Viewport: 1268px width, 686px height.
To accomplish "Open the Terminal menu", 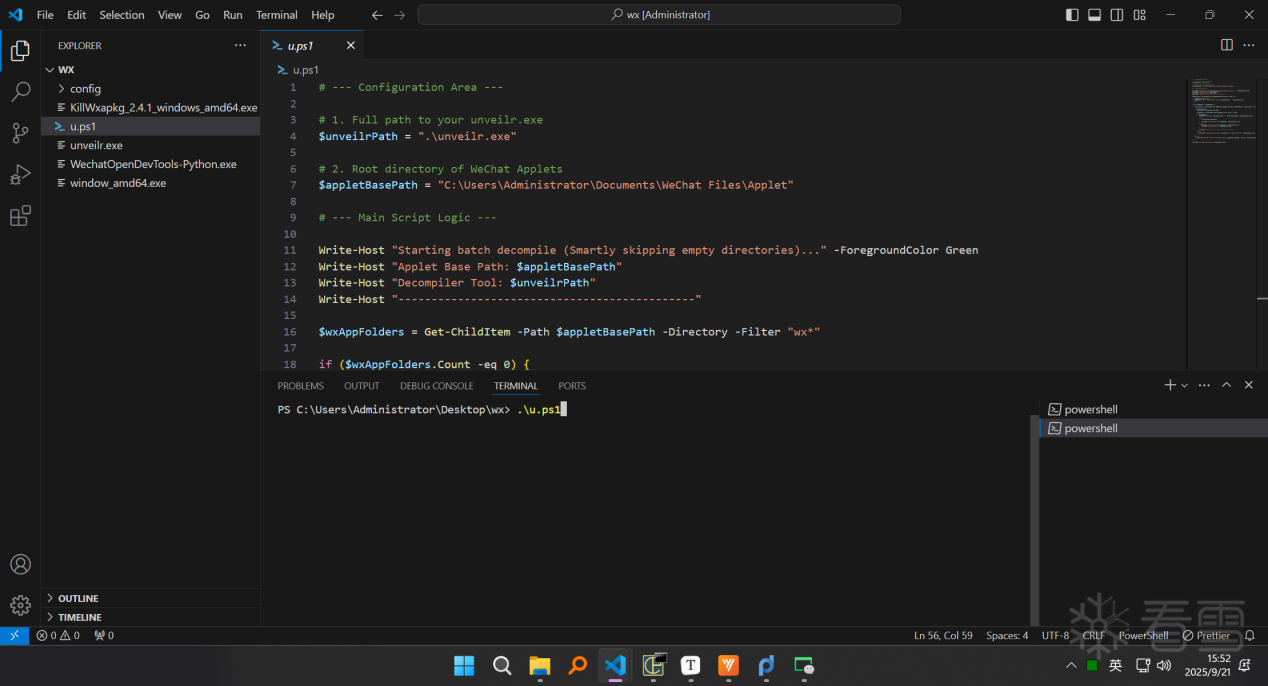I will click(277, 15).
